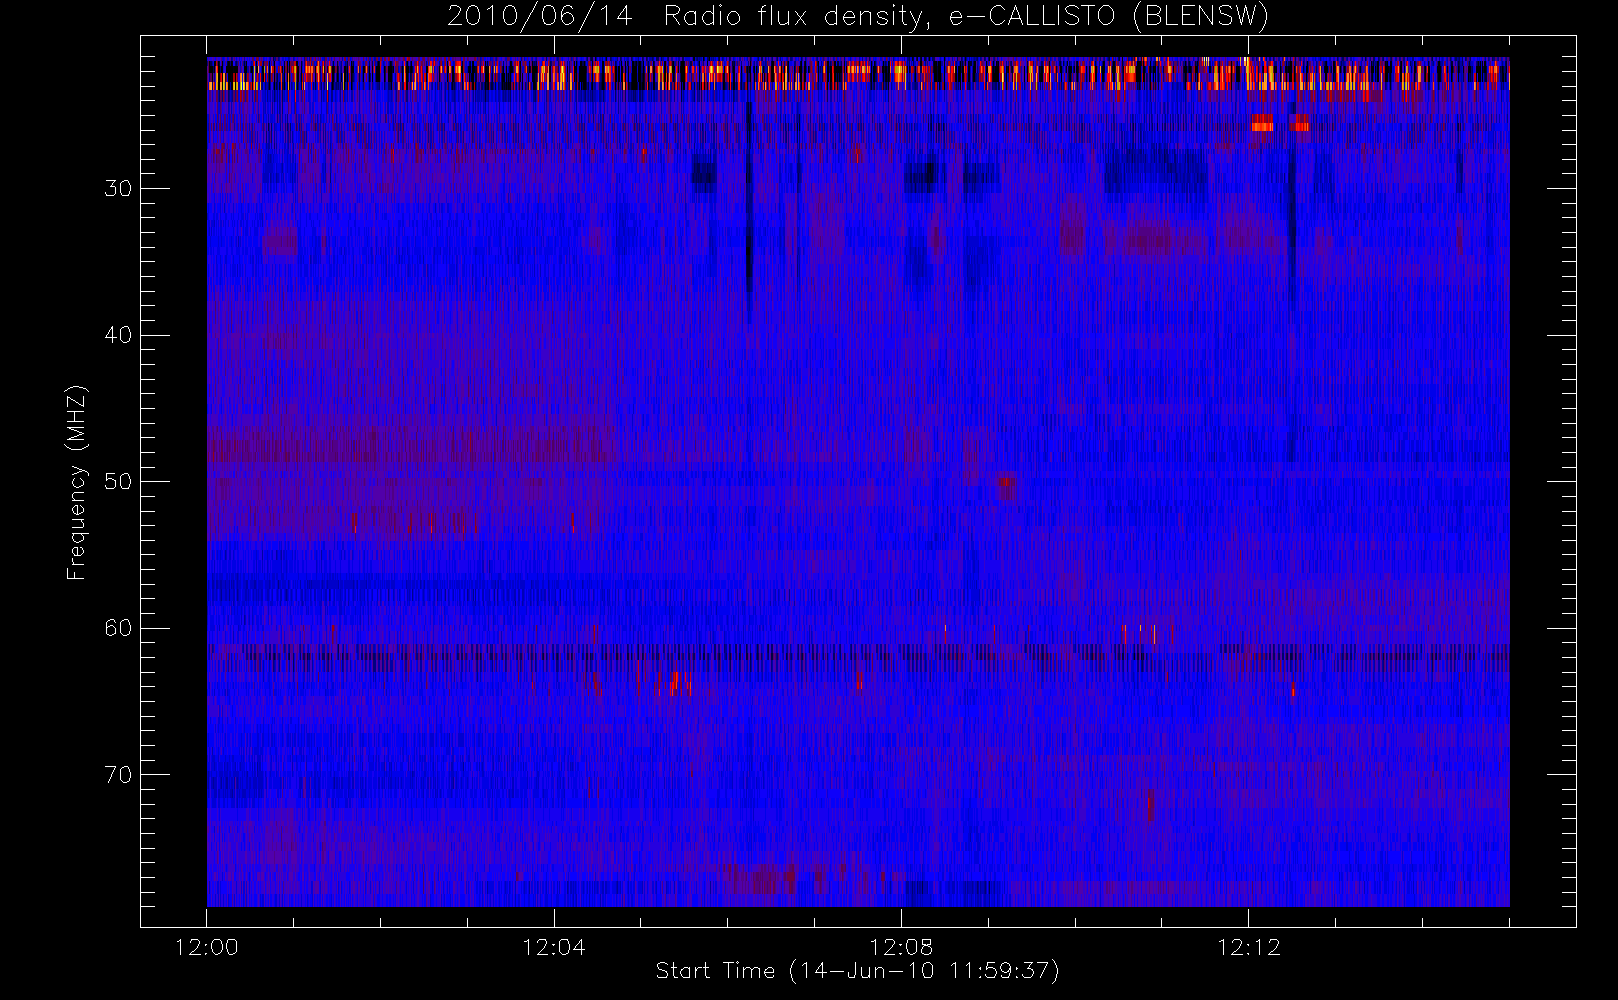Click the 60 frequency tick label
The height and width of the screenshot is (1000, 1618).
pos(118,628)
